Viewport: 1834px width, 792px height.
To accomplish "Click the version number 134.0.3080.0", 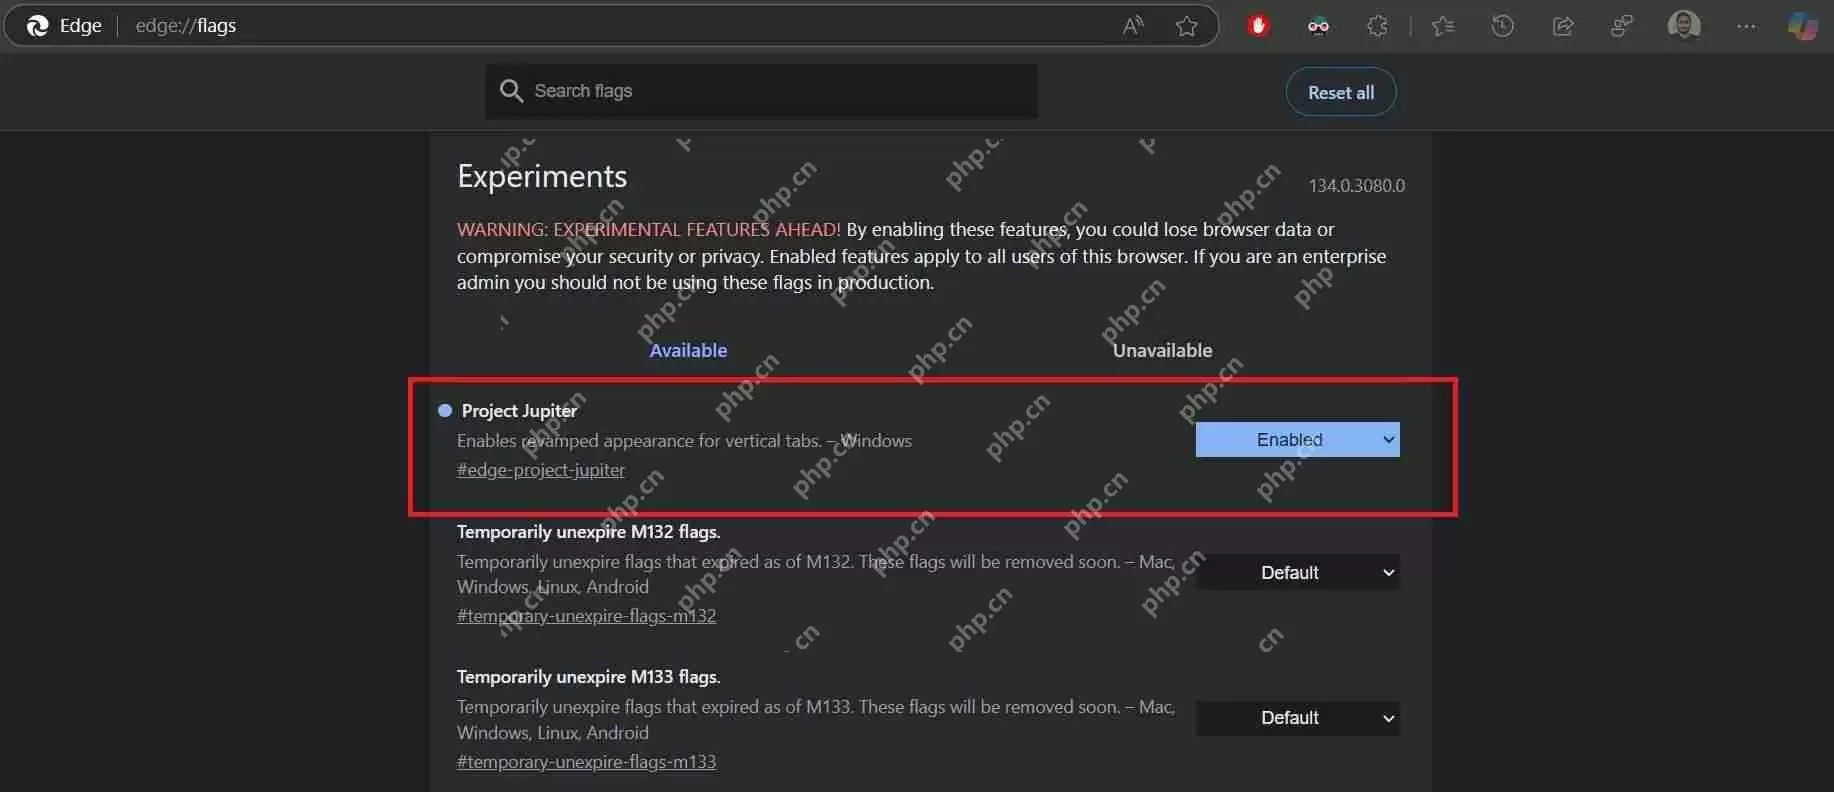I will (x=1356, y=186).
